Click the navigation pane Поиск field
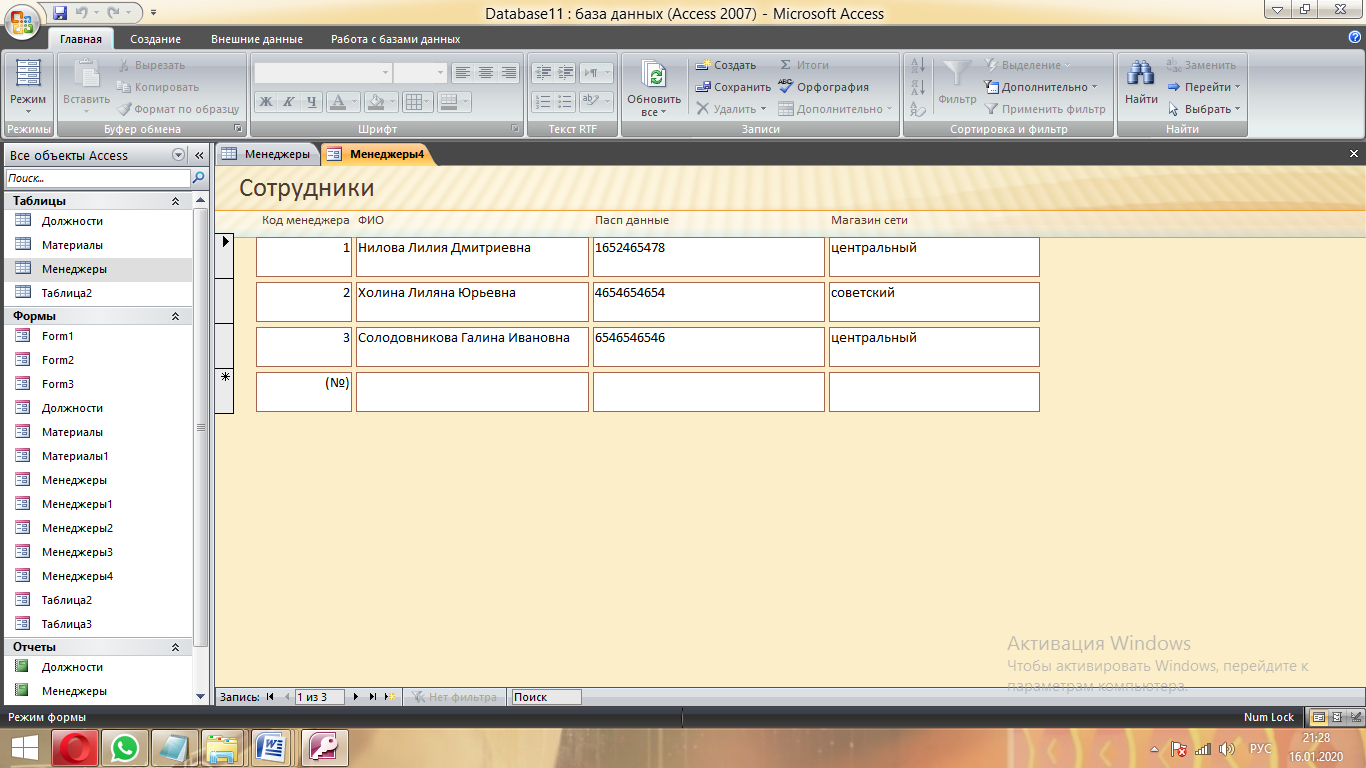This screenshot has width=1366, height=768. click(x=97, y=178)
